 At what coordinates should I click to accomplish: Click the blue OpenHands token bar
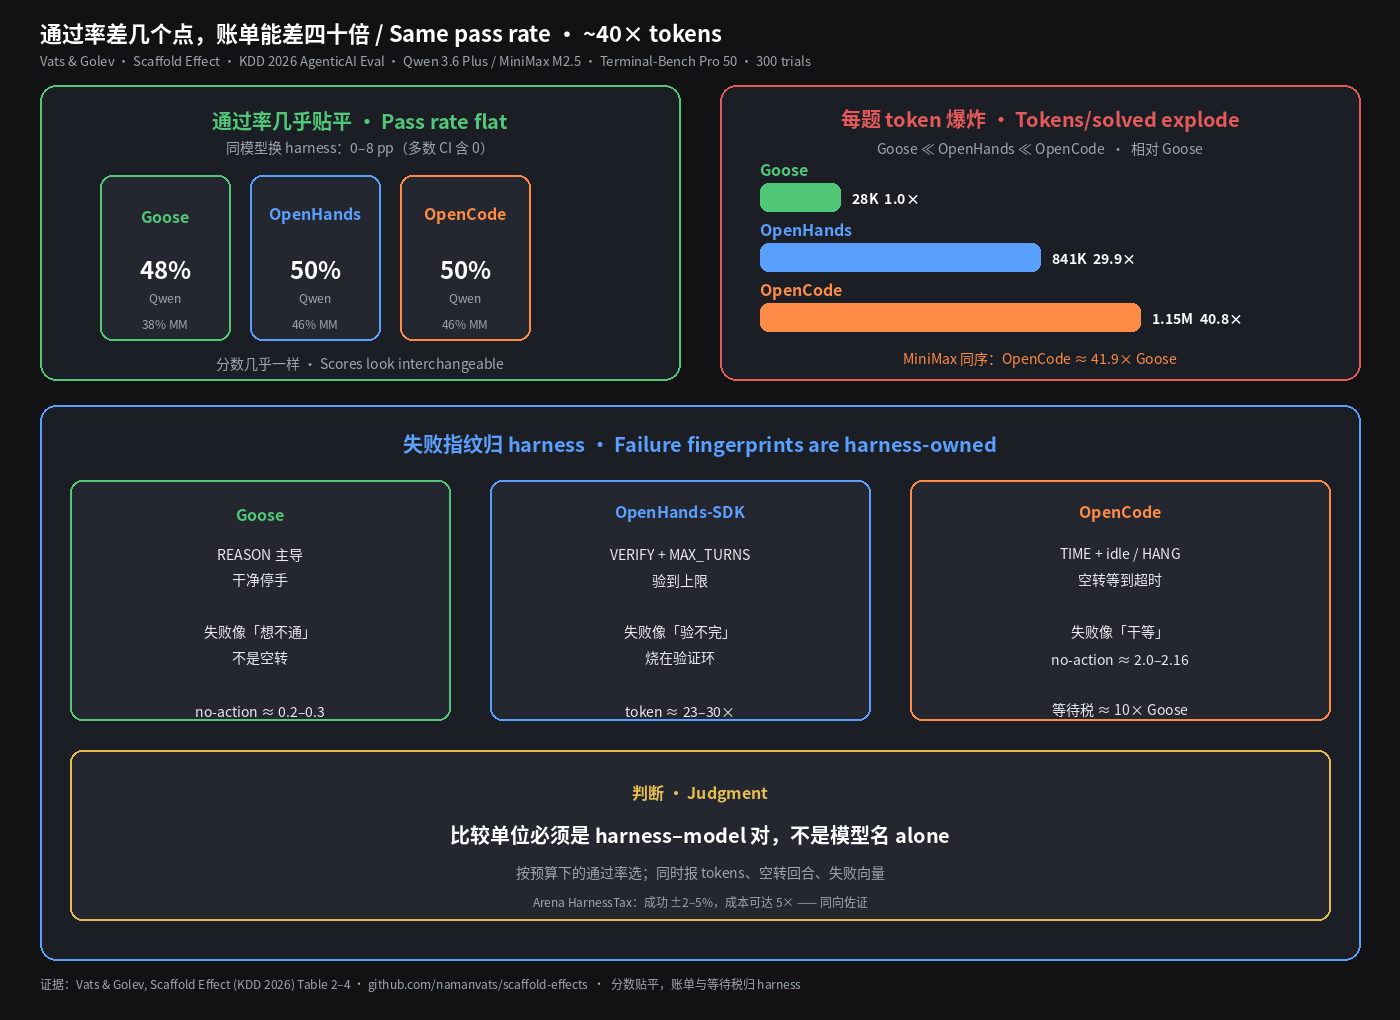900,258
